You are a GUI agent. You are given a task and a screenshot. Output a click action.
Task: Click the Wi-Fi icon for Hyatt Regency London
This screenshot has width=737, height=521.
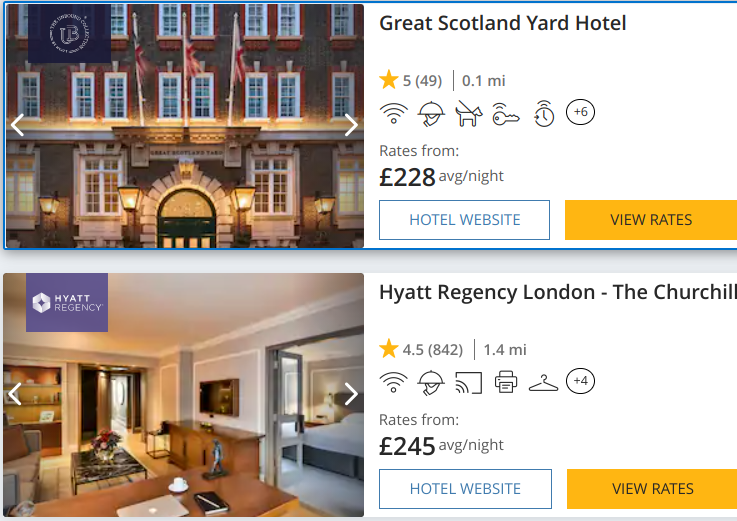[x=393, y=382]
